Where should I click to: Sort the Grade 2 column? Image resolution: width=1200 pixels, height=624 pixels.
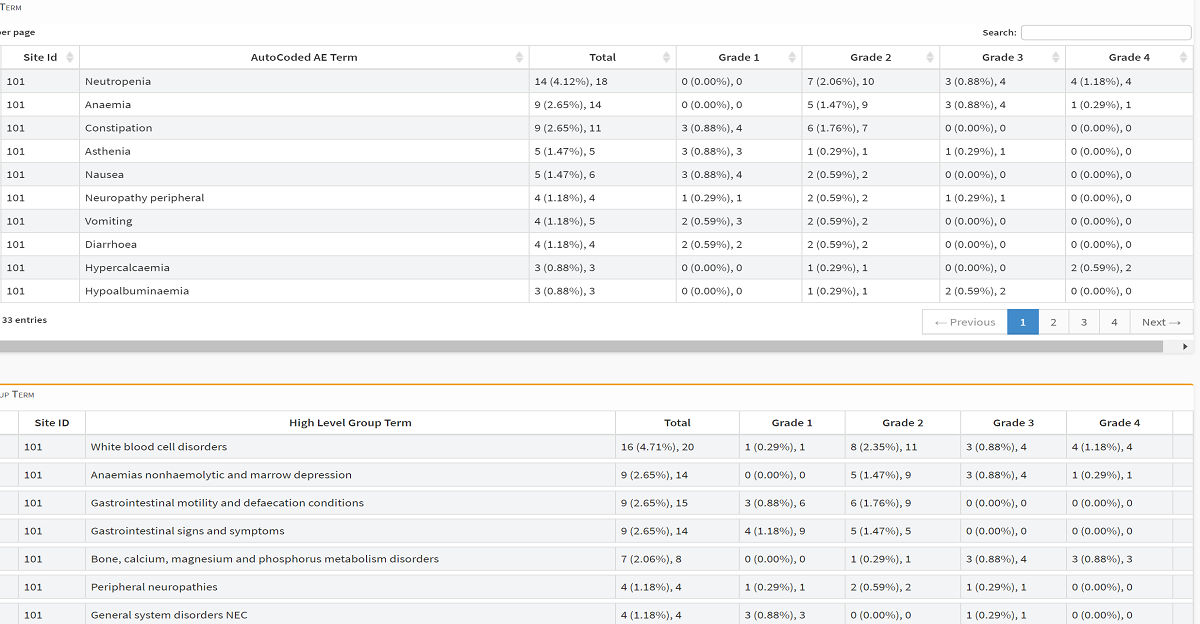click(869, 57)
